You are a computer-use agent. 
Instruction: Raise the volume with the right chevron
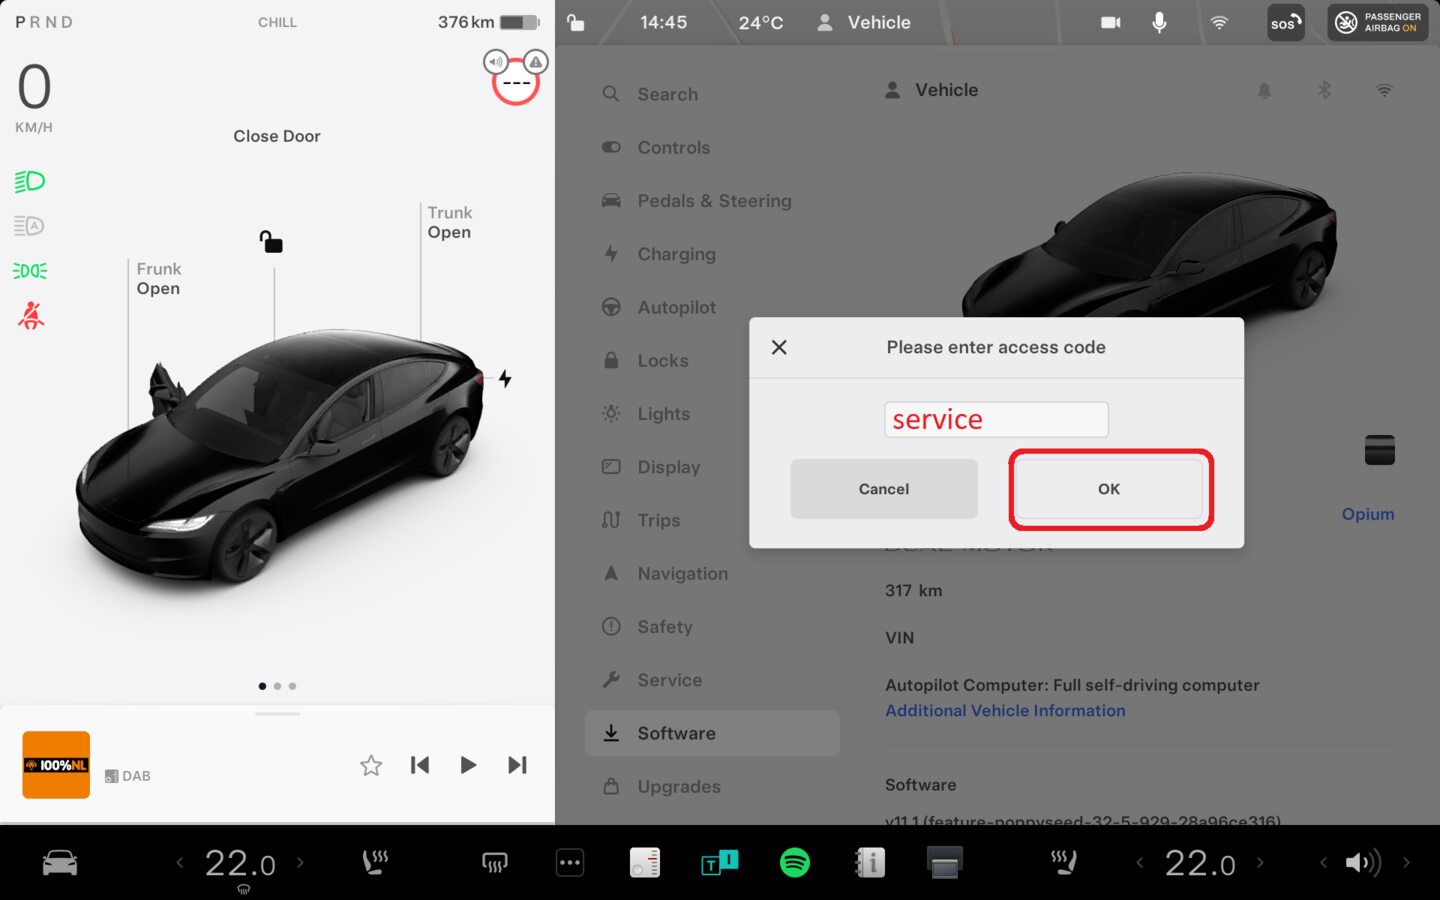(1406, 862)
